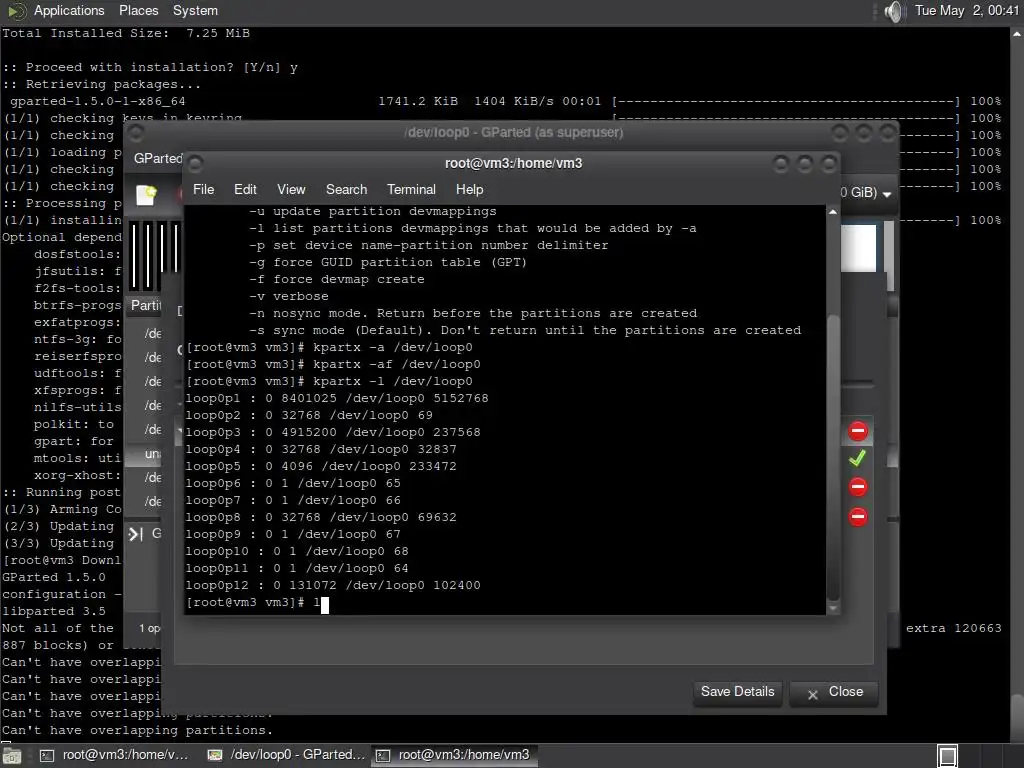Screen dimensions: 1024x768
Task: Open the Help menu in the terminal
Action: click(470, 189)
